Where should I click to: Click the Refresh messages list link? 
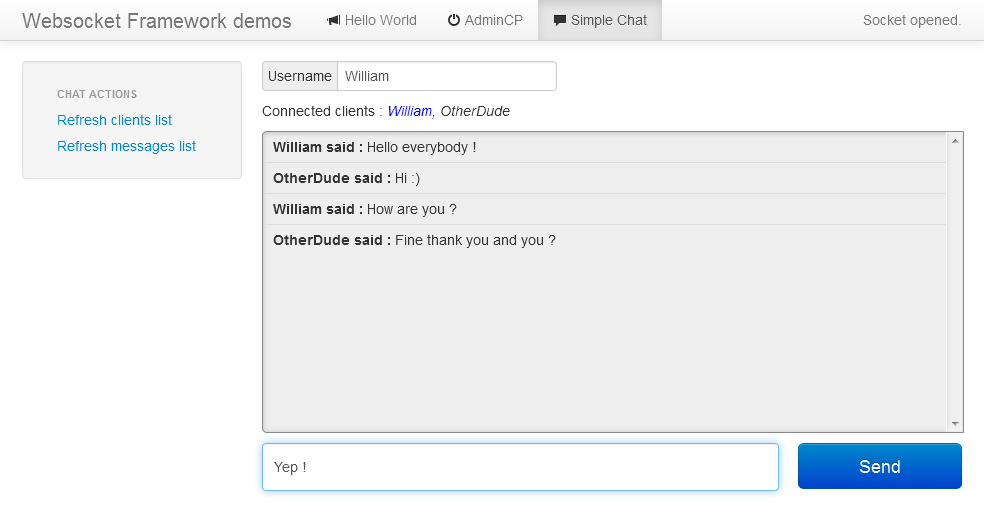pyautogui.click(x=126, y=146)
